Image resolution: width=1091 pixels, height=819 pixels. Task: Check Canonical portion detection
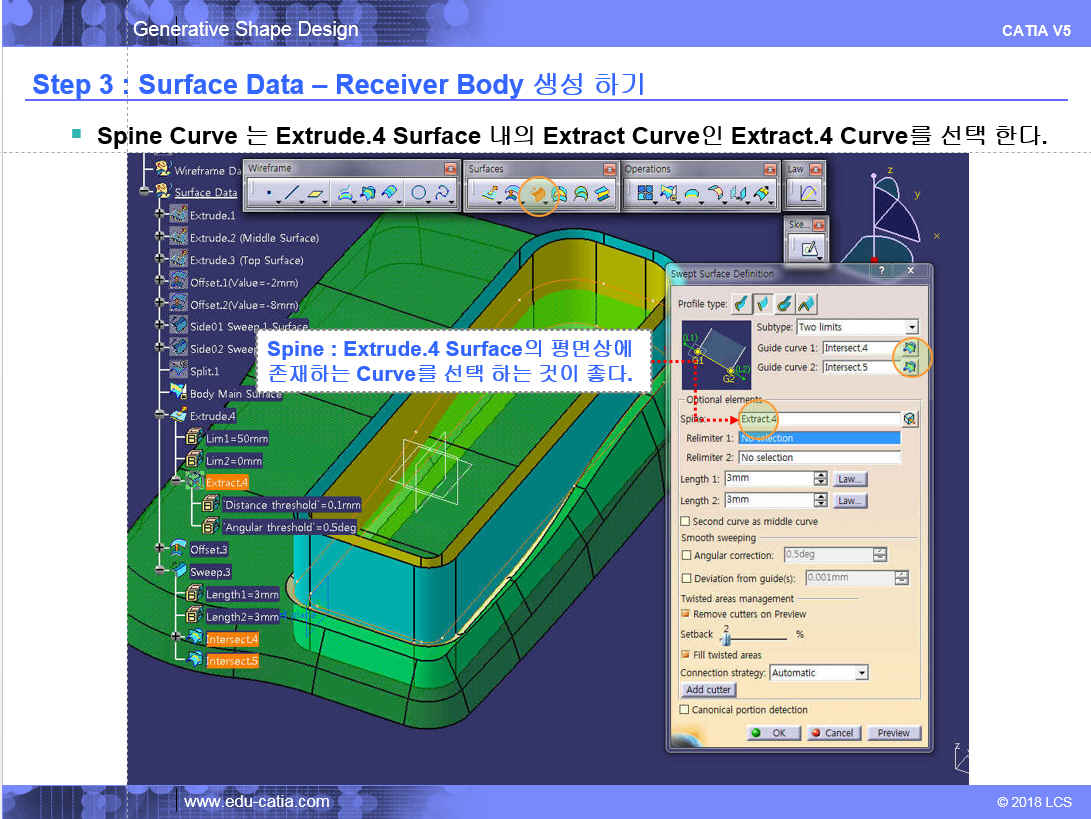pyautogui.click(x=685, y=710)
